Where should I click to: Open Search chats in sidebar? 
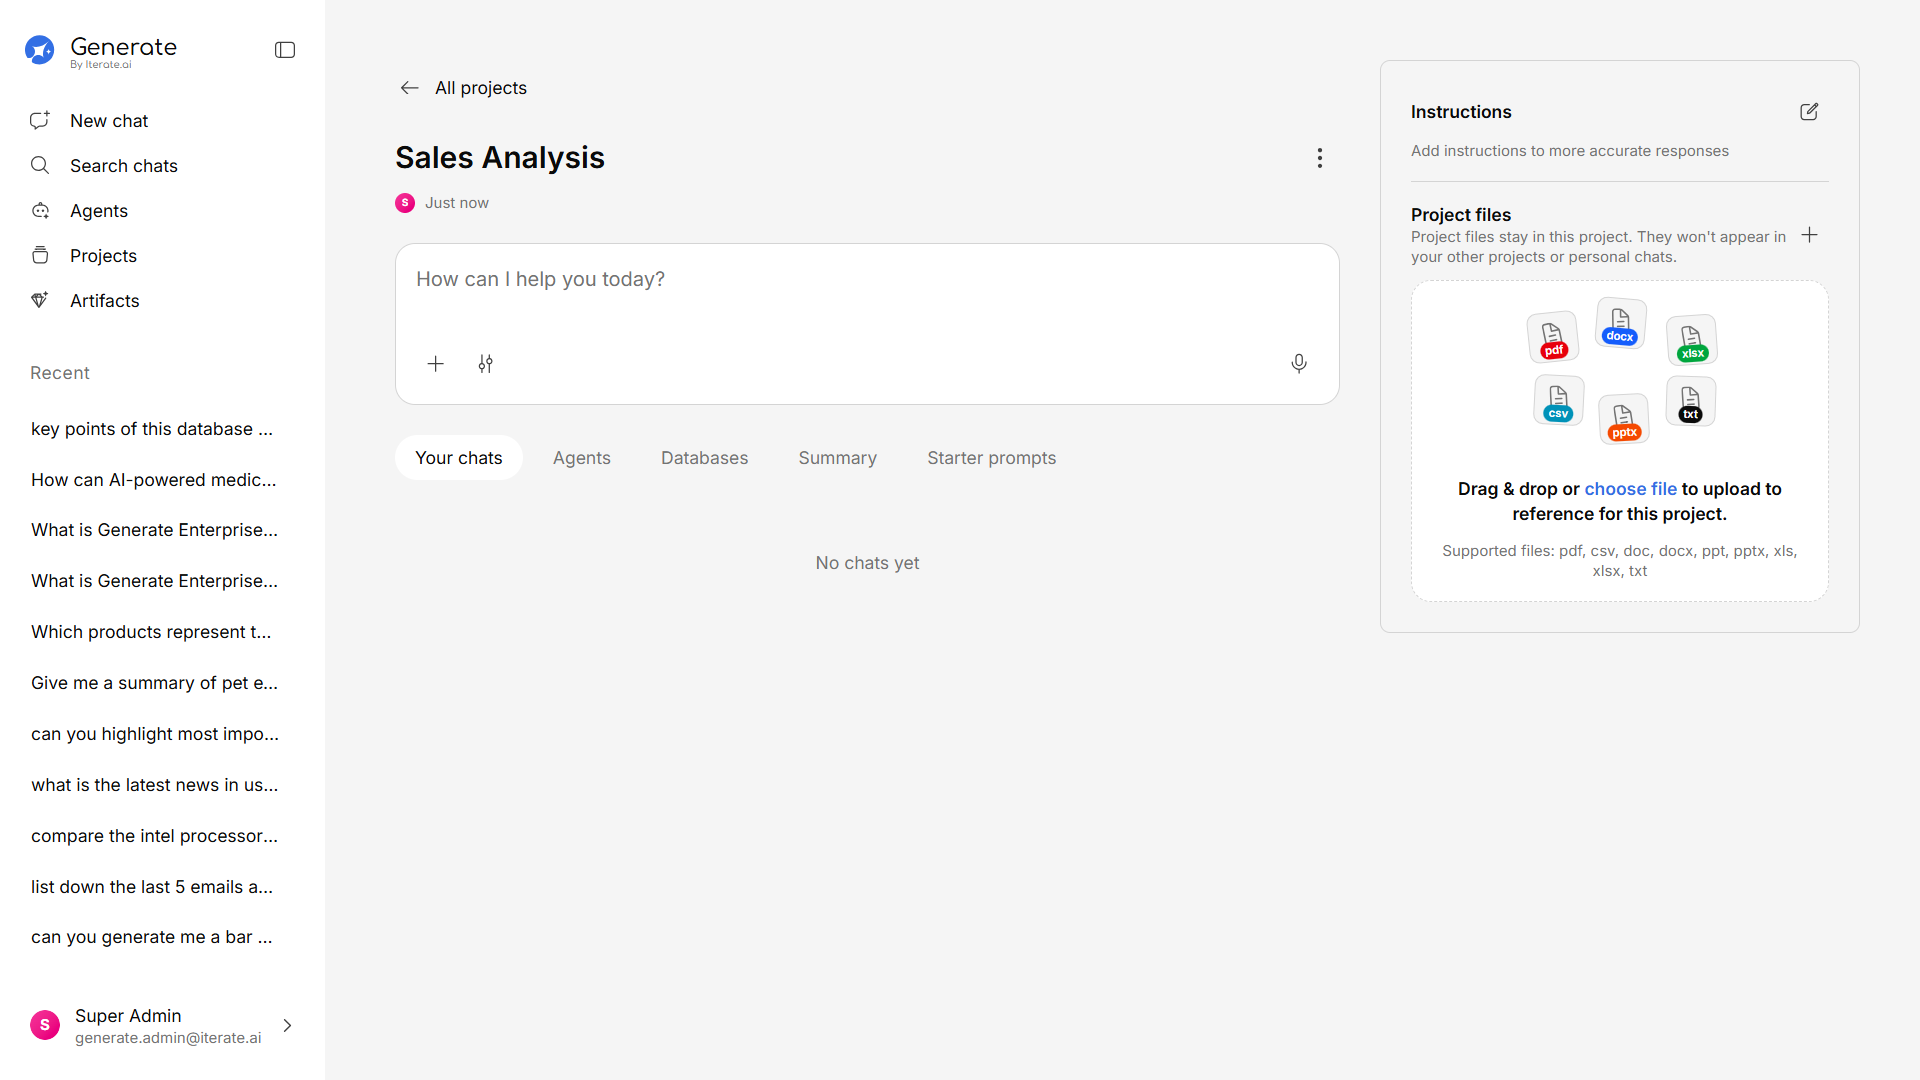point(123,166)
